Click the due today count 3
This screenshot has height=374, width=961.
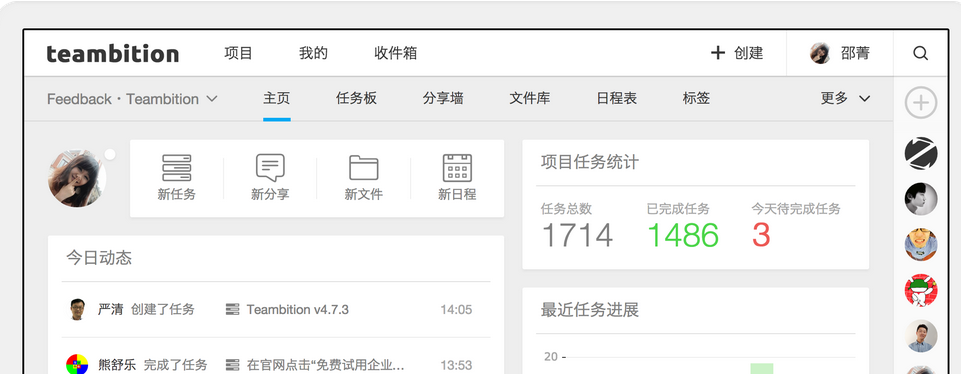[761, 235]
